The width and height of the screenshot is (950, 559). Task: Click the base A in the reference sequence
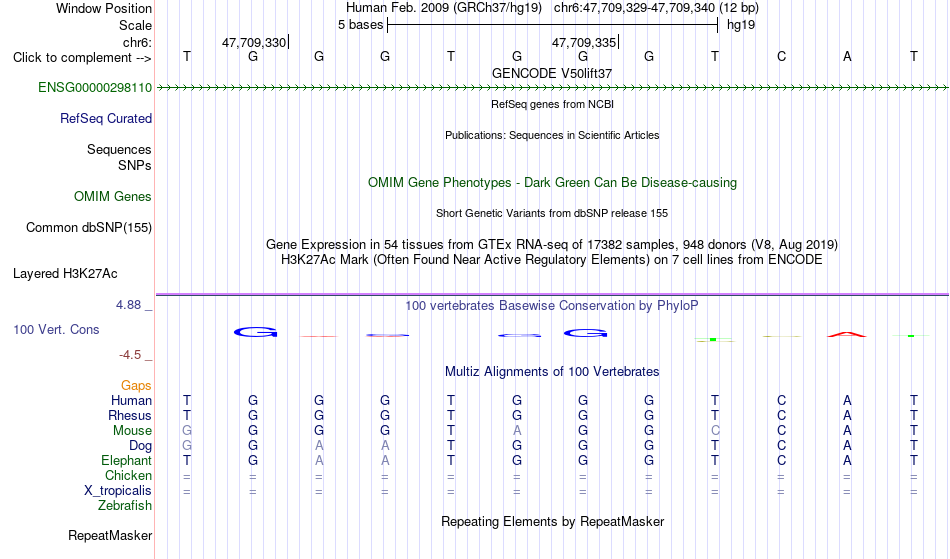pyautogui.click(x=847, y=56)
